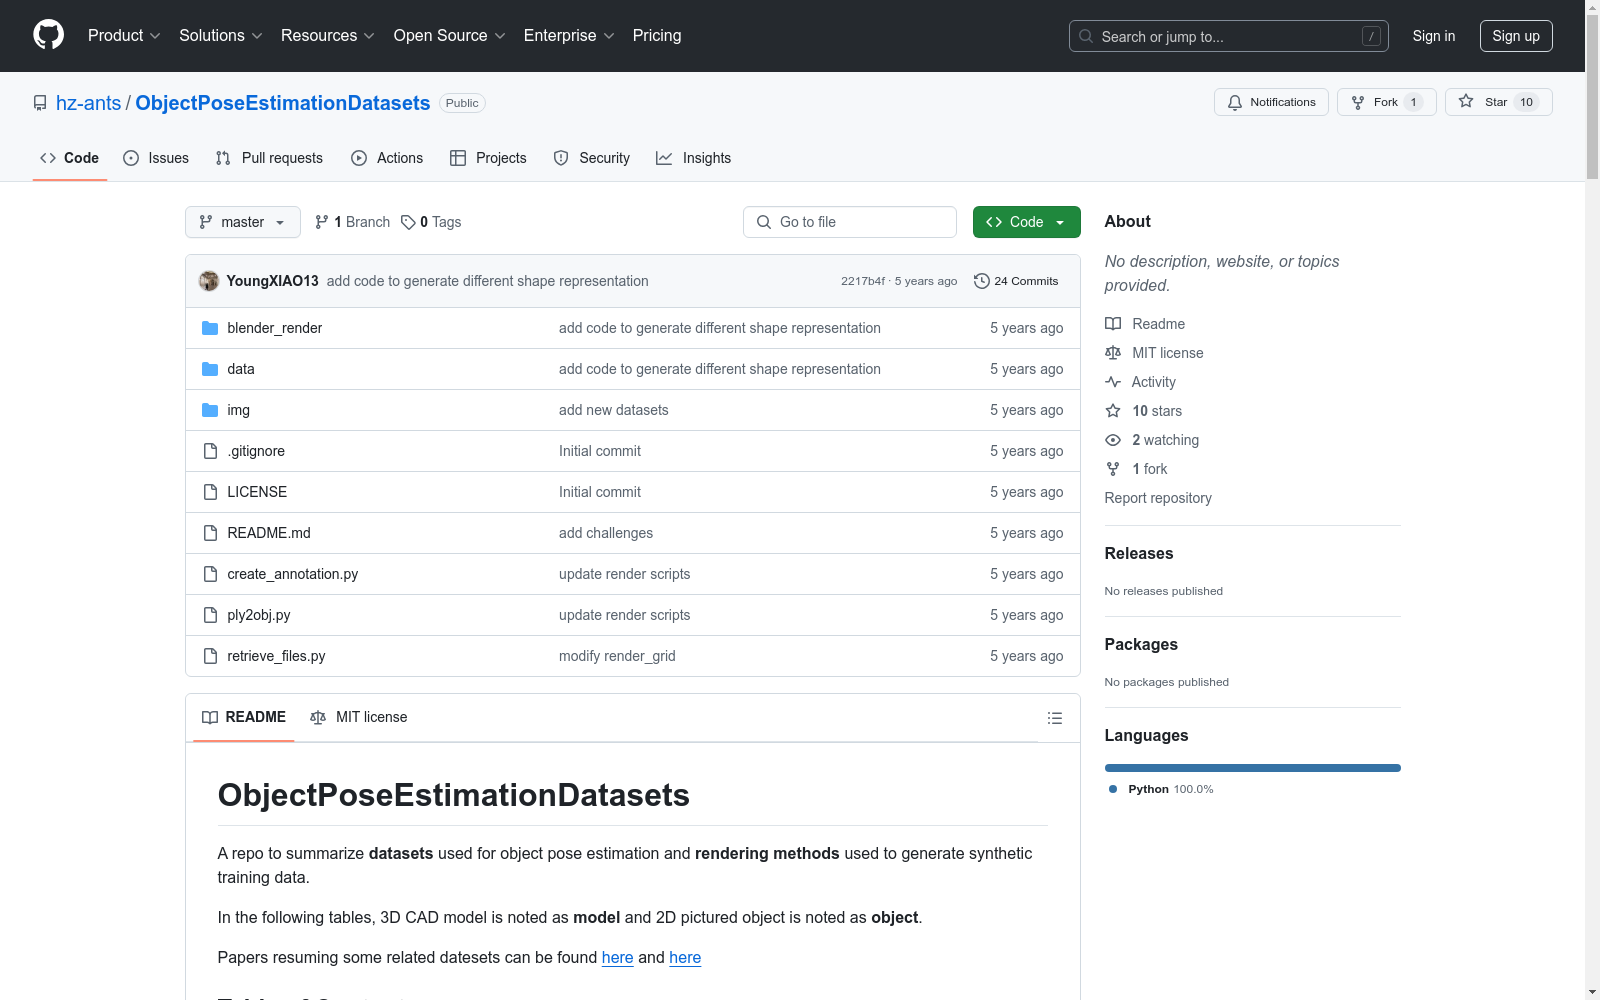The width and height of the screenshot is (1600, 1000).
Task: Open the Actions tab
Action: [387, 158]
